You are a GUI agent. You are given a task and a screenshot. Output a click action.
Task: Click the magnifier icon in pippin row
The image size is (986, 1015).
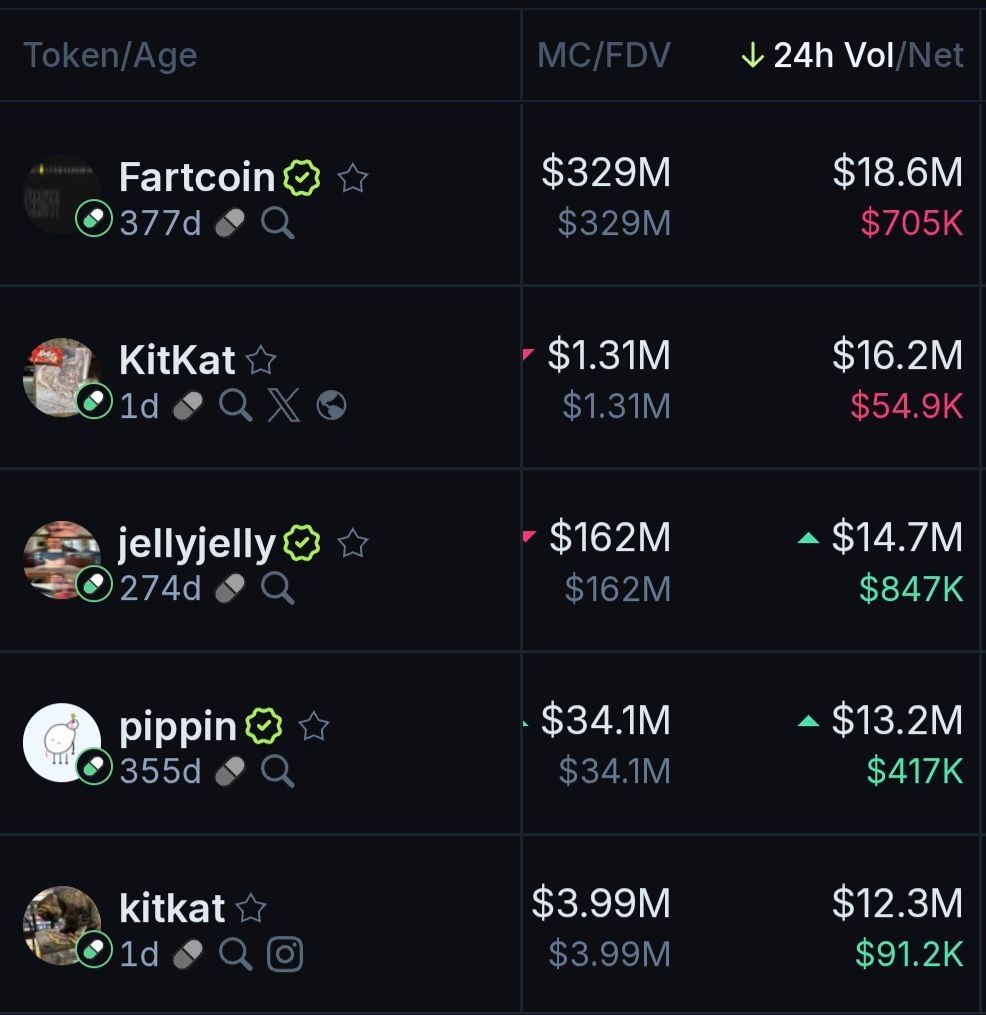coord(278,771)
